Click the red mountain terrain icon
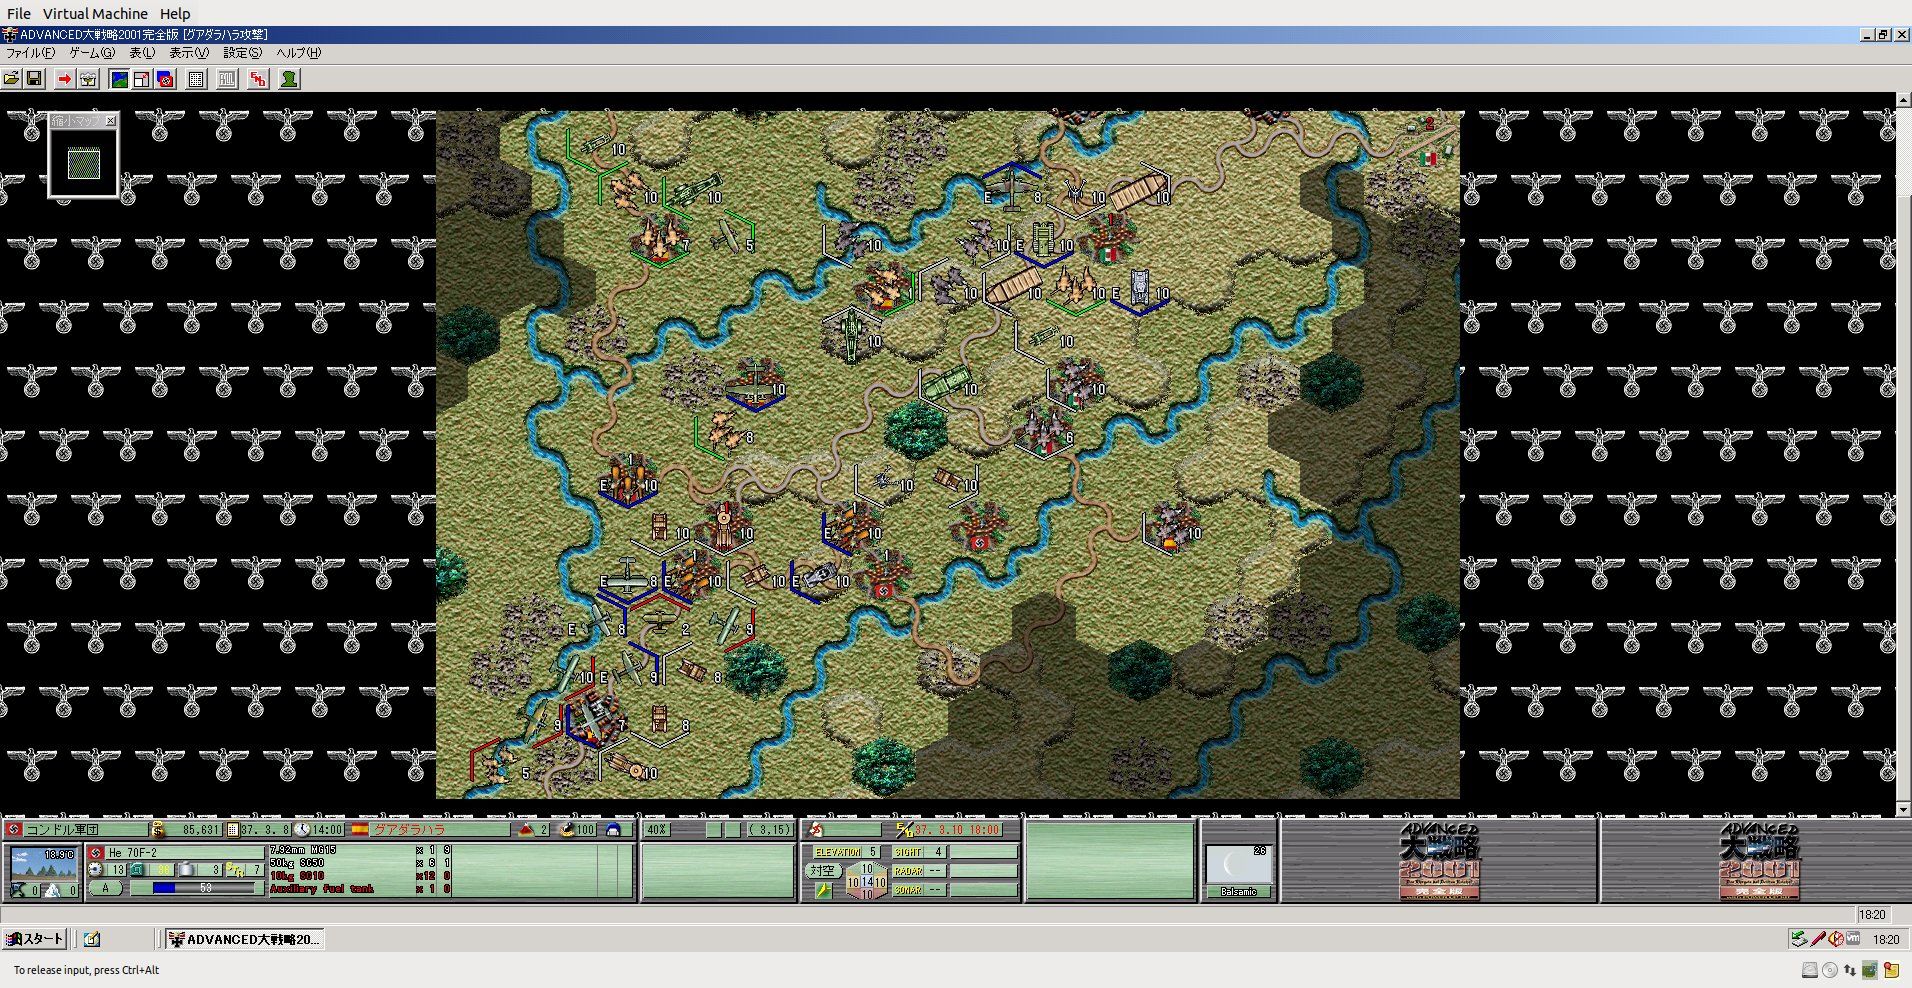The width and height of the screenshot is (1912, 988). pos(527,830)
